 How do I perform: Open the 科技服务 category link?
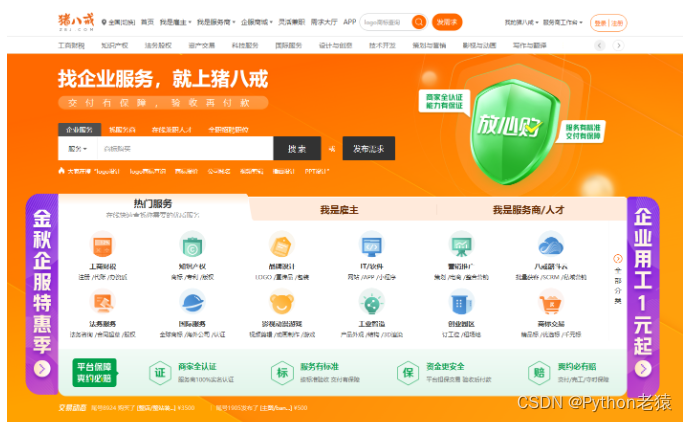245,45
